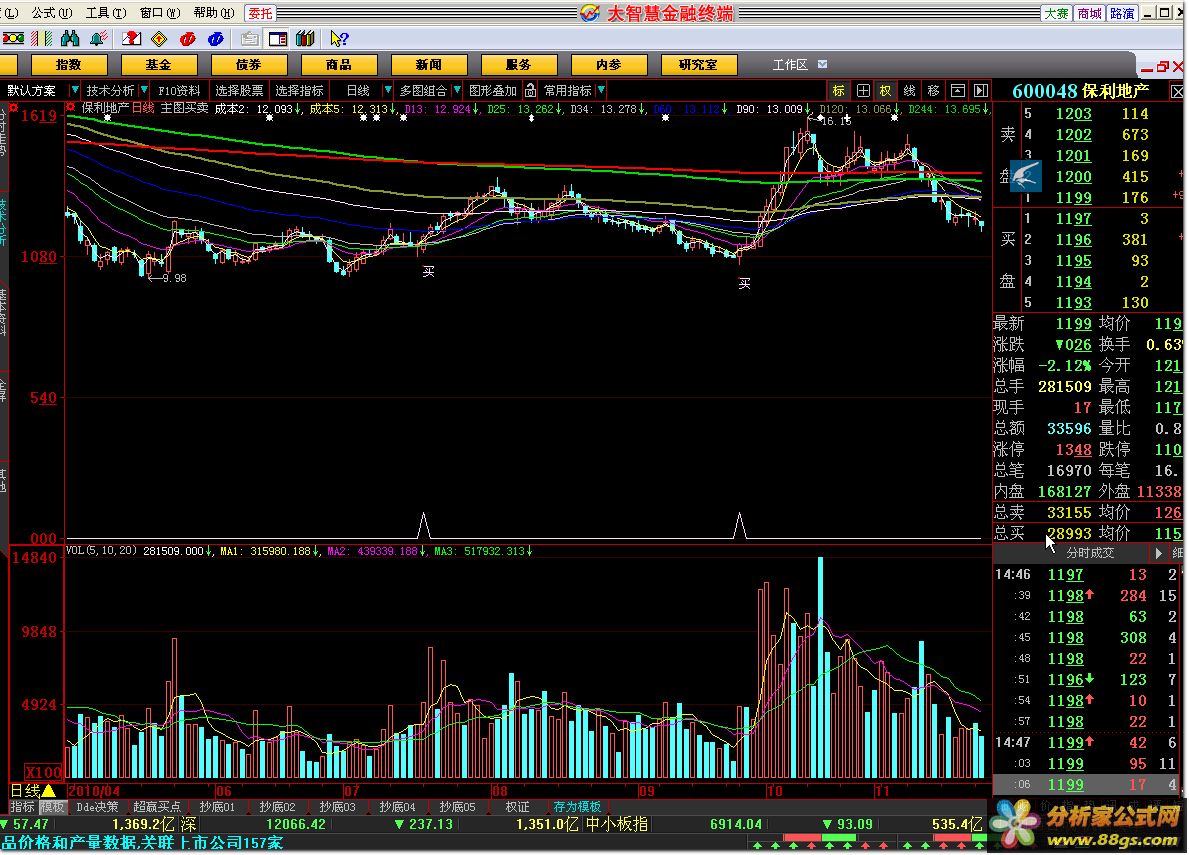Select the 权证 tab
Screen dimensions: 1189x855
point(517,807)
